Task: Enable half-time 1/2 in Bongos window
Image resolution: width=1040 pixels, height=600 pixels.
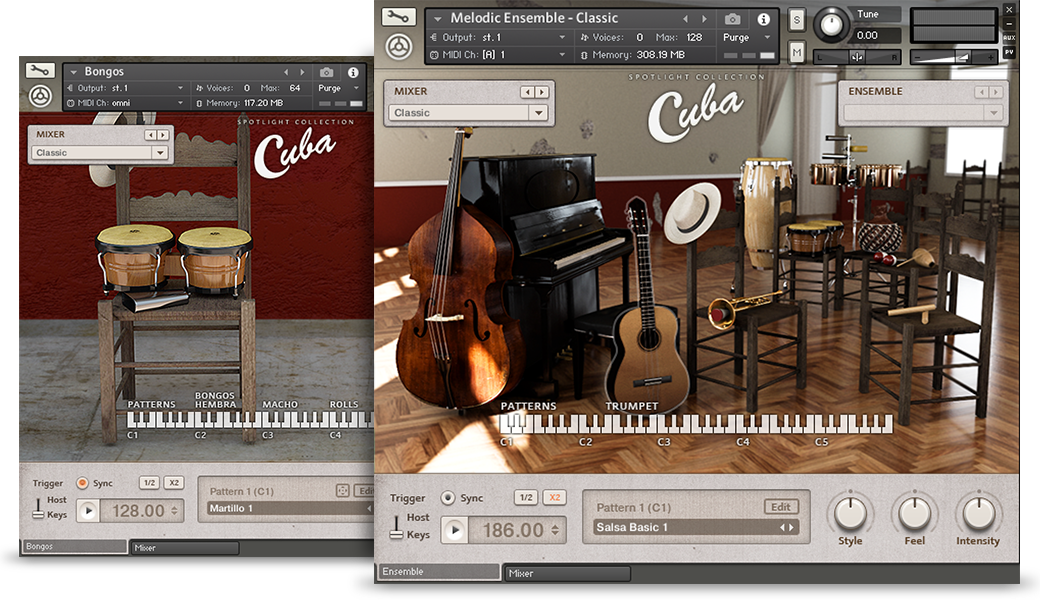Action: point(149,483)
